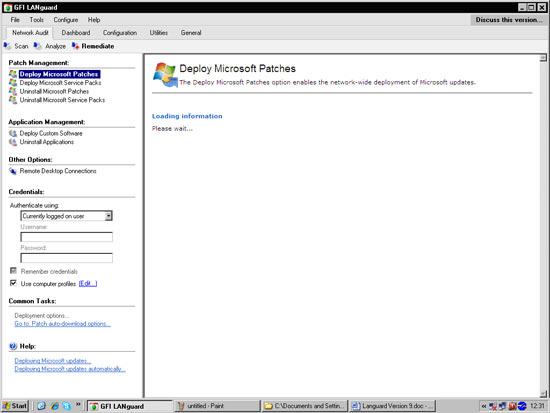Click the Edit link for computer profiles

tap(88, 284)
